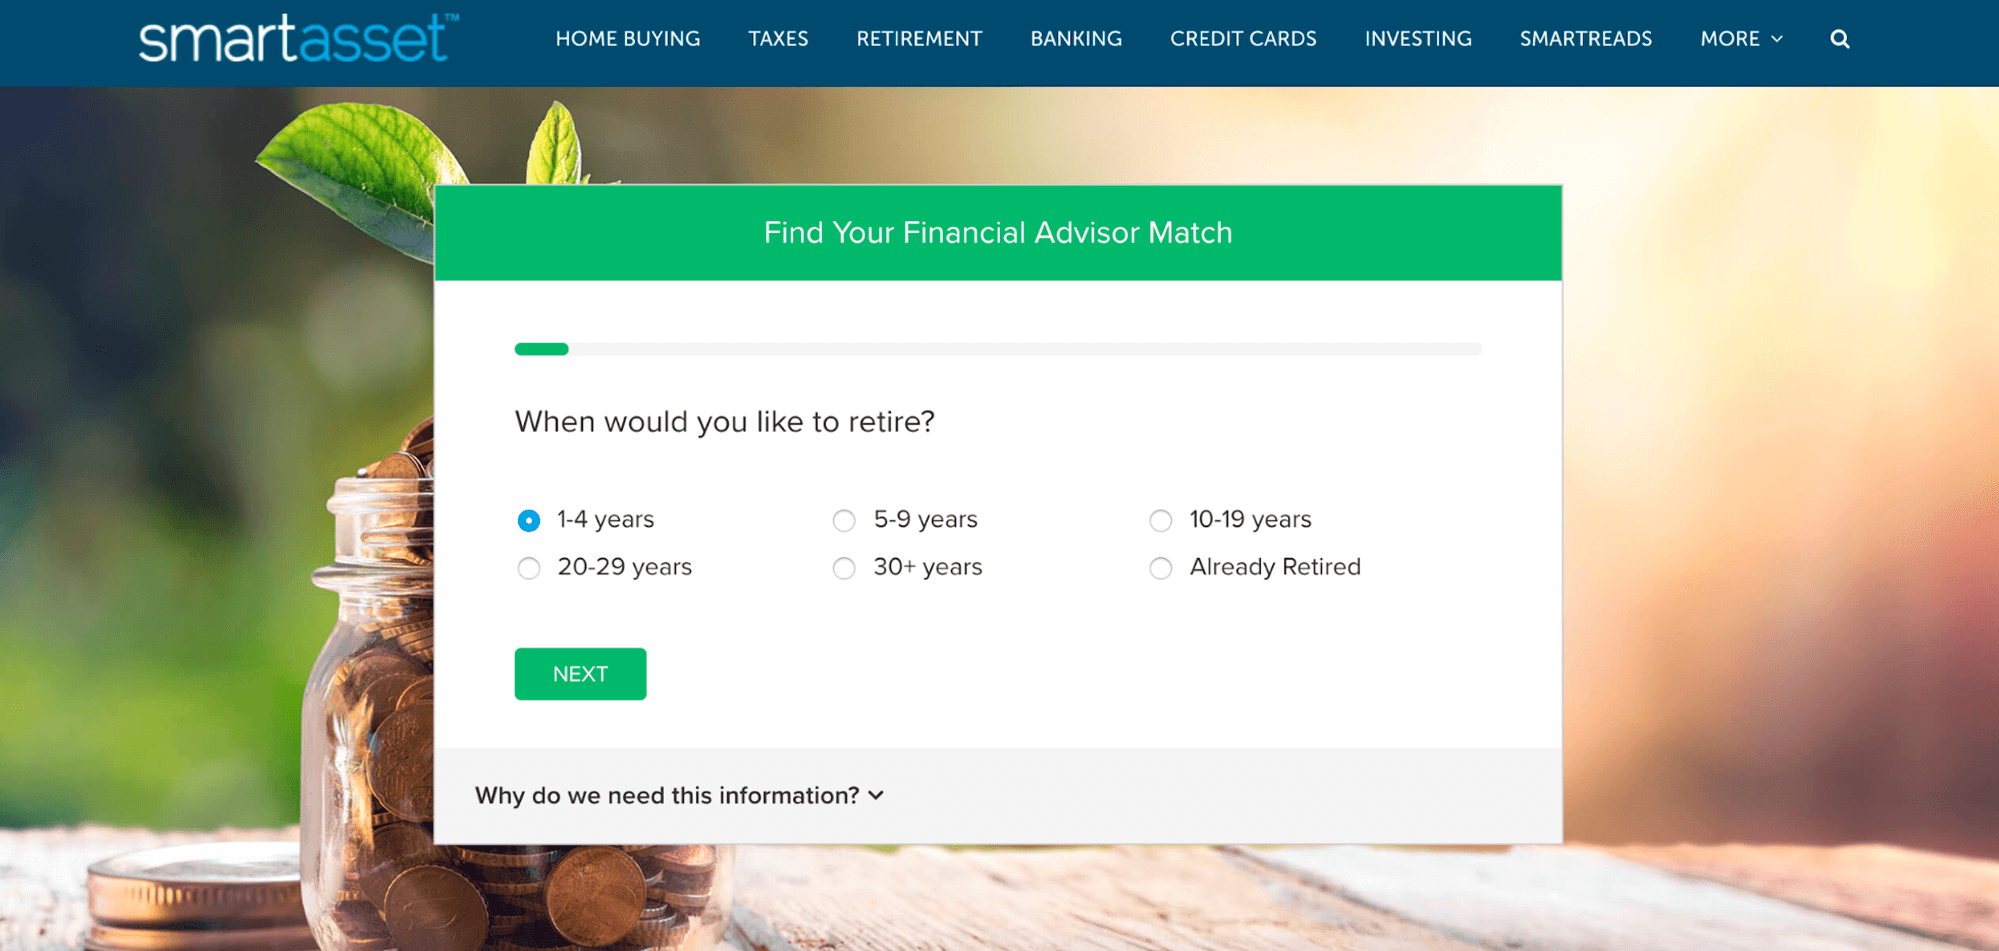Open the More dropdown menu
This screenshot has height=951, width=1999.
1741,39
